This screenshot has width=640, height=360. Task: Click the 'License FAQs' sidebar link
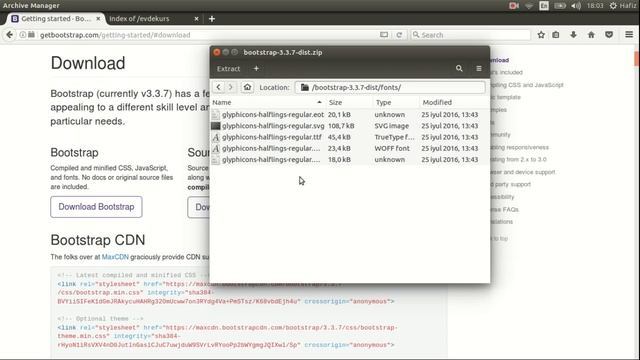(504, 209)
